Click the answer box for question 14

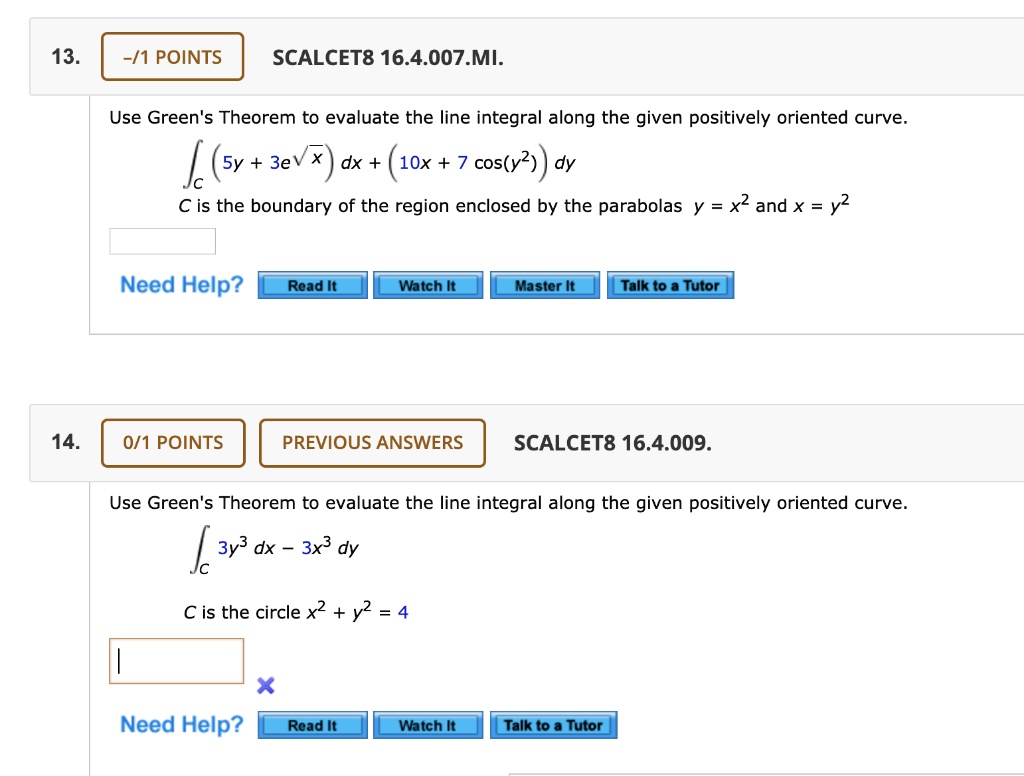coord(176,660)
